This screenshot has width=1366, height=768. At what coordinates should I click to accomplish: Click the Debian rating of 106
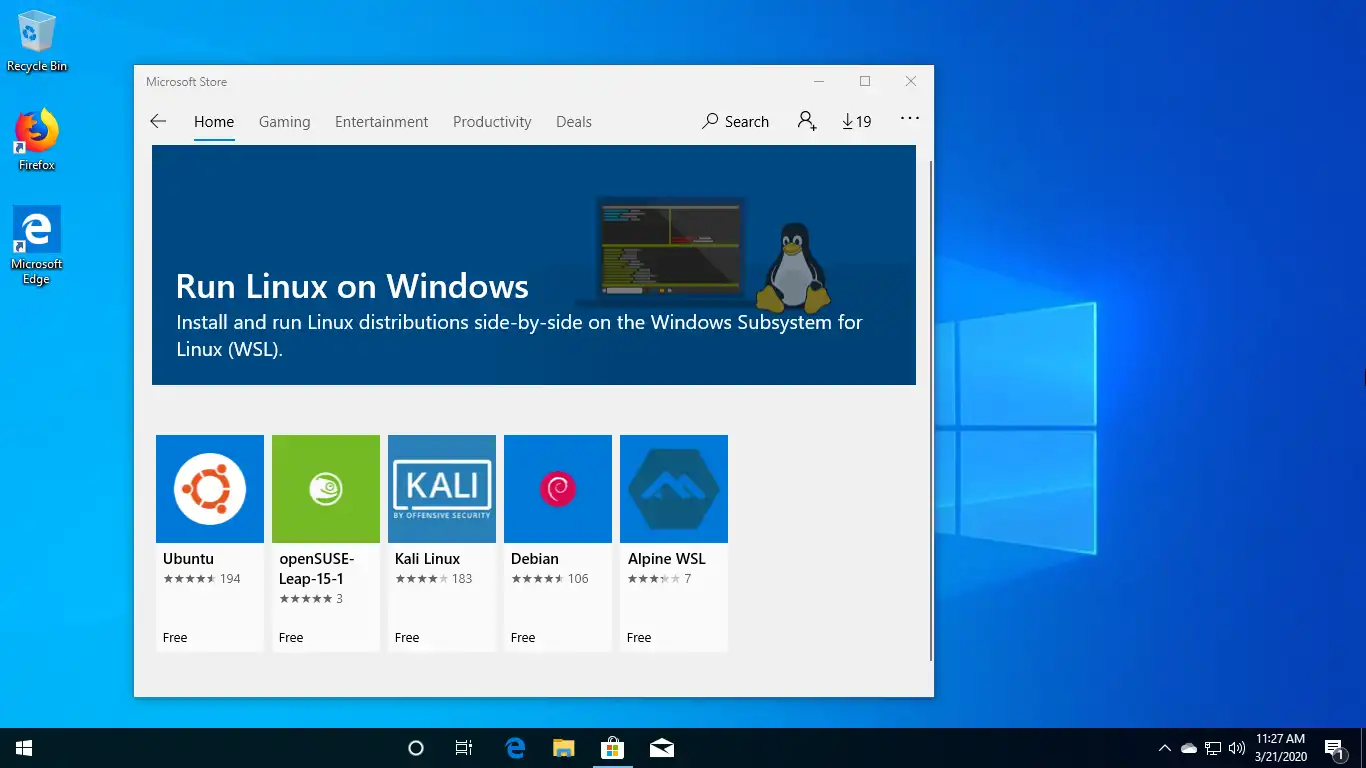(550, 579)
